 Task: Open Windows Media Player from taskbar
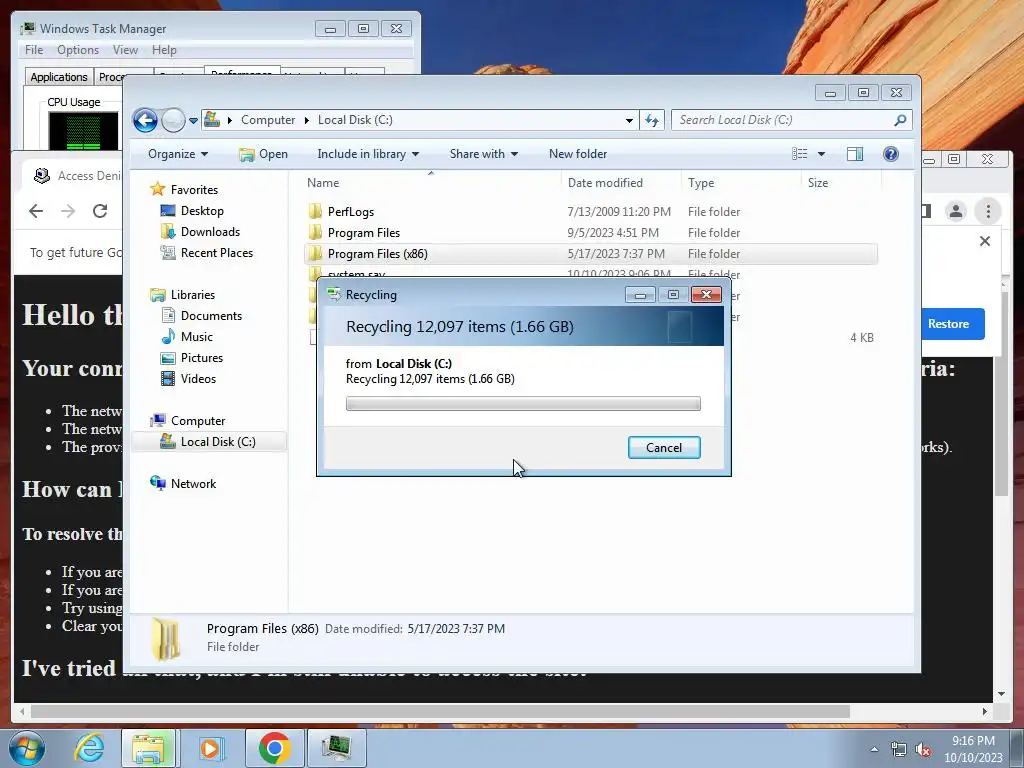(212, 748)
